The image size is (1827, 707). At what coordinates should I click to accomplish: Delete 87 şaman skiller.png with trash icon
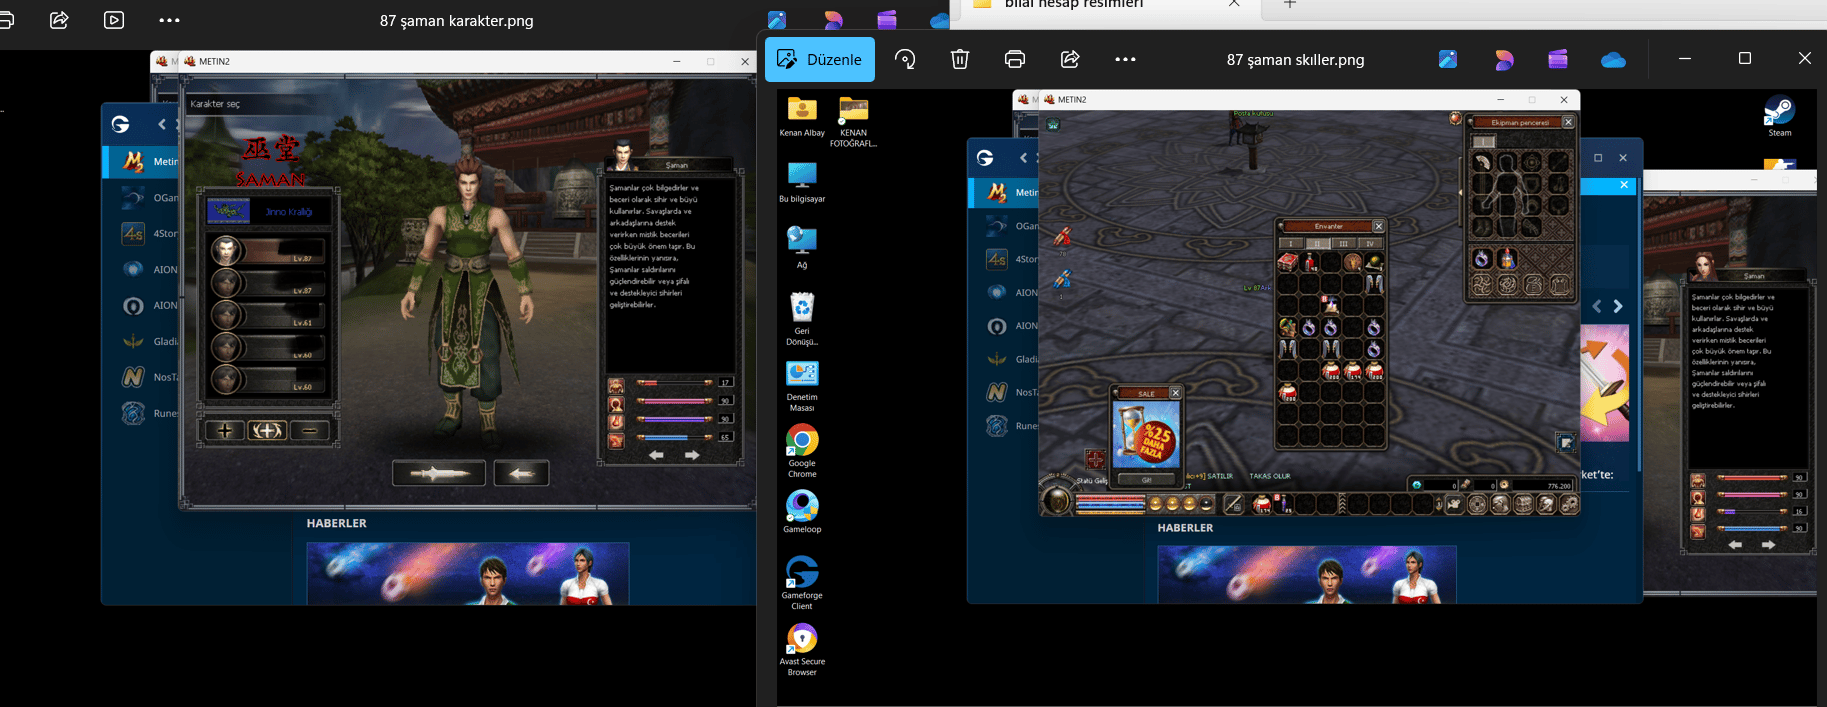click(x=960, y=60)
